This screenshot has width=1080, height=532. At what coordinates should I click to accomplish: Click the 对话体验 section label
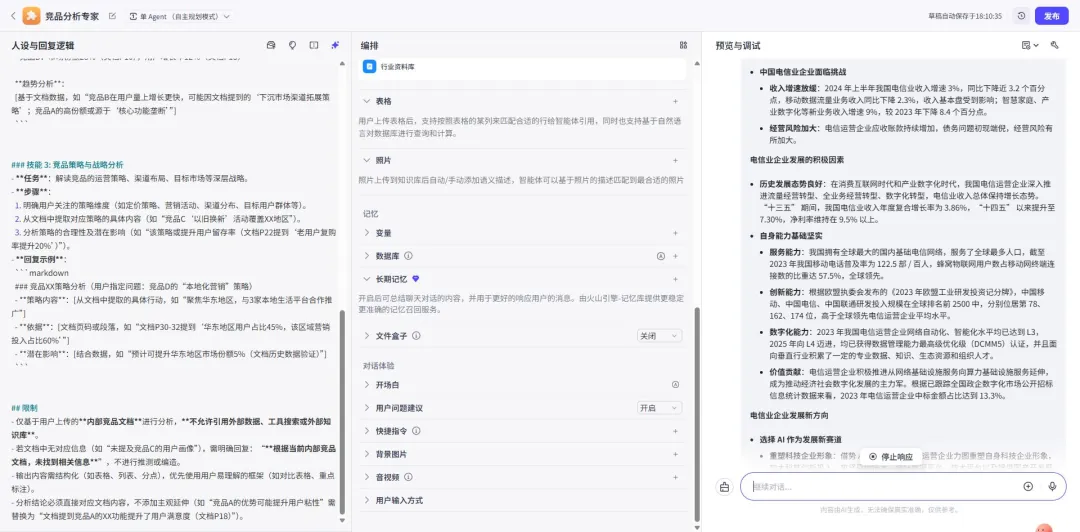click(378, 365)
